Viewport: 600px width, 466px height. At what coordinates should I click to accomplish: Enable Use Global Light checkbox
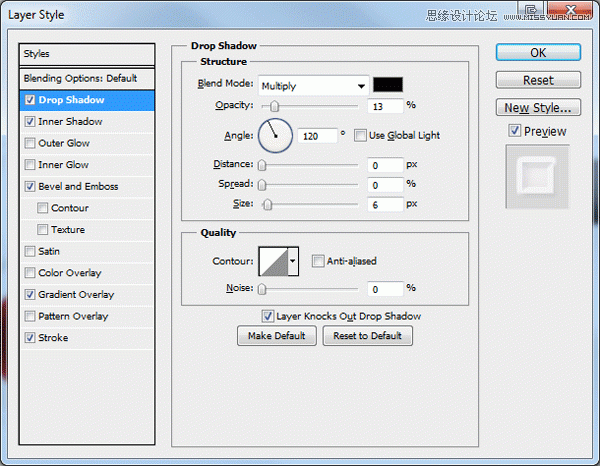(360, 135)
